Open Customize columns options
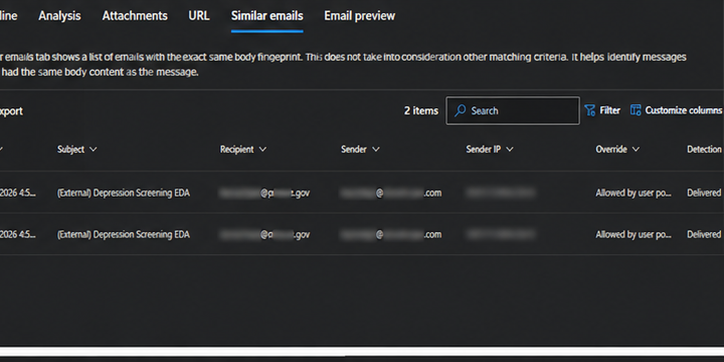Image resolution: width=724 pixels, height=362 pixels. [683, 110]
